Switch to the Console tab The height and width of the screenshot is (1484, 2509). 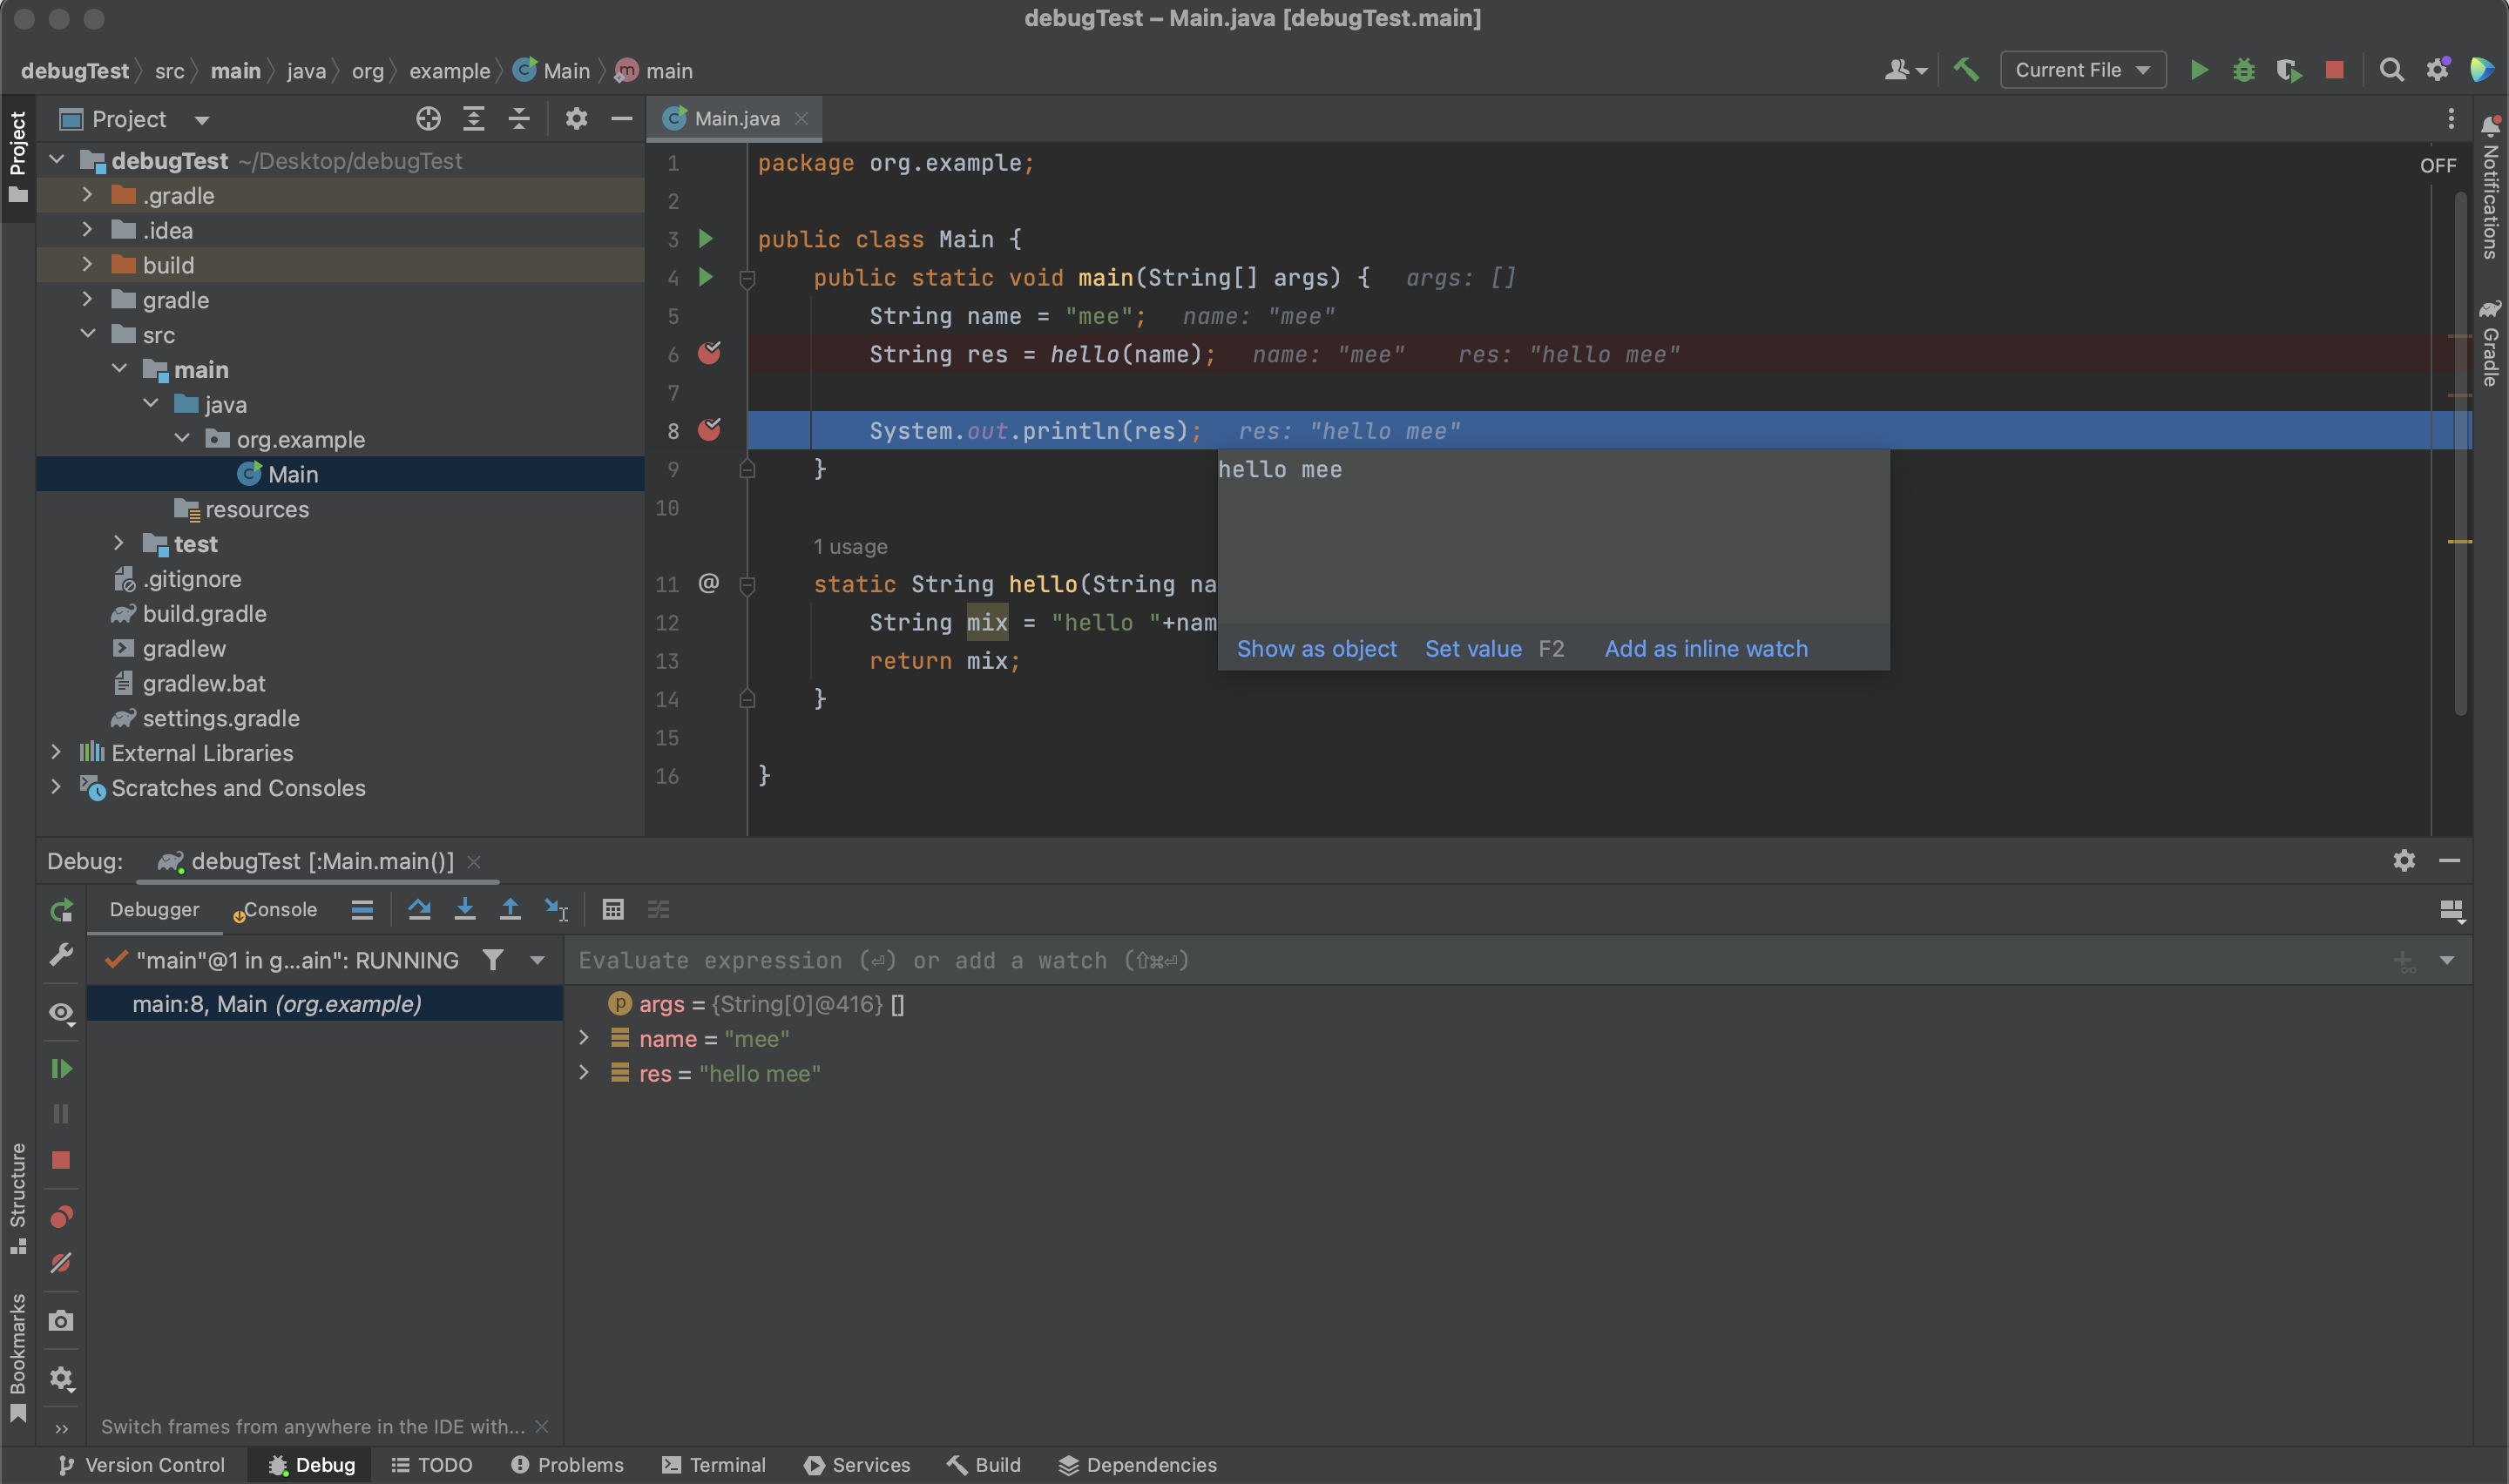tap(279, 909)
